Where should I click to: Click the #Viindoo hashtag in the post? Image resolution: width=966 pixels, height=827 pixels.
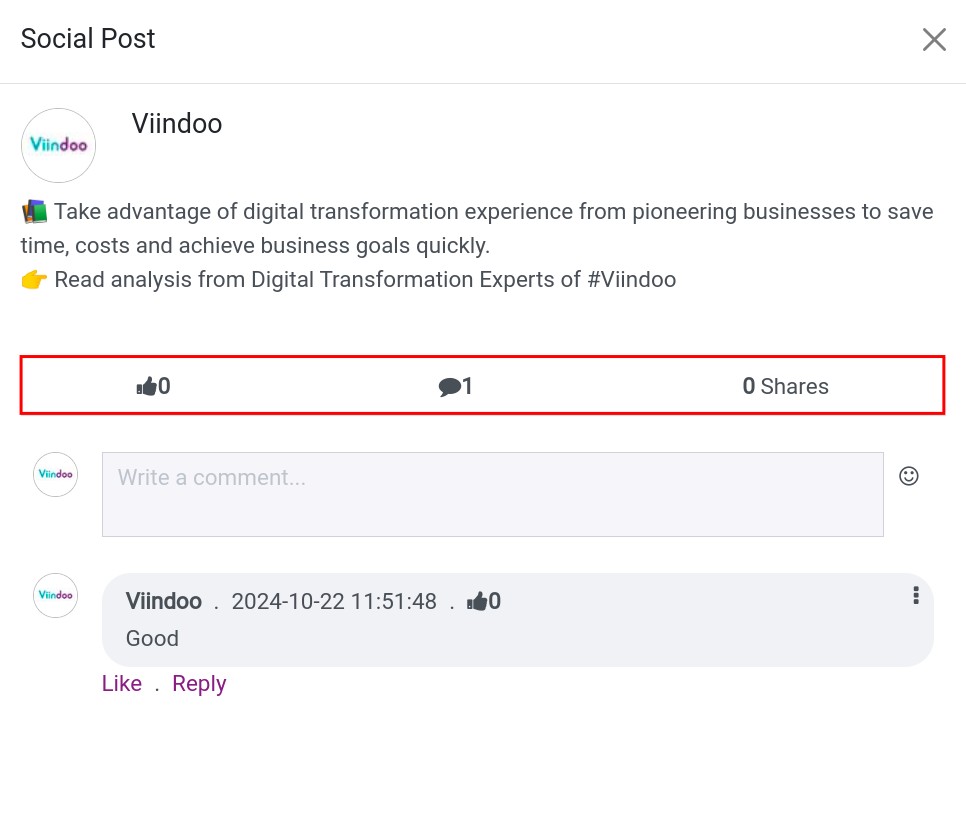click(632, 280)
